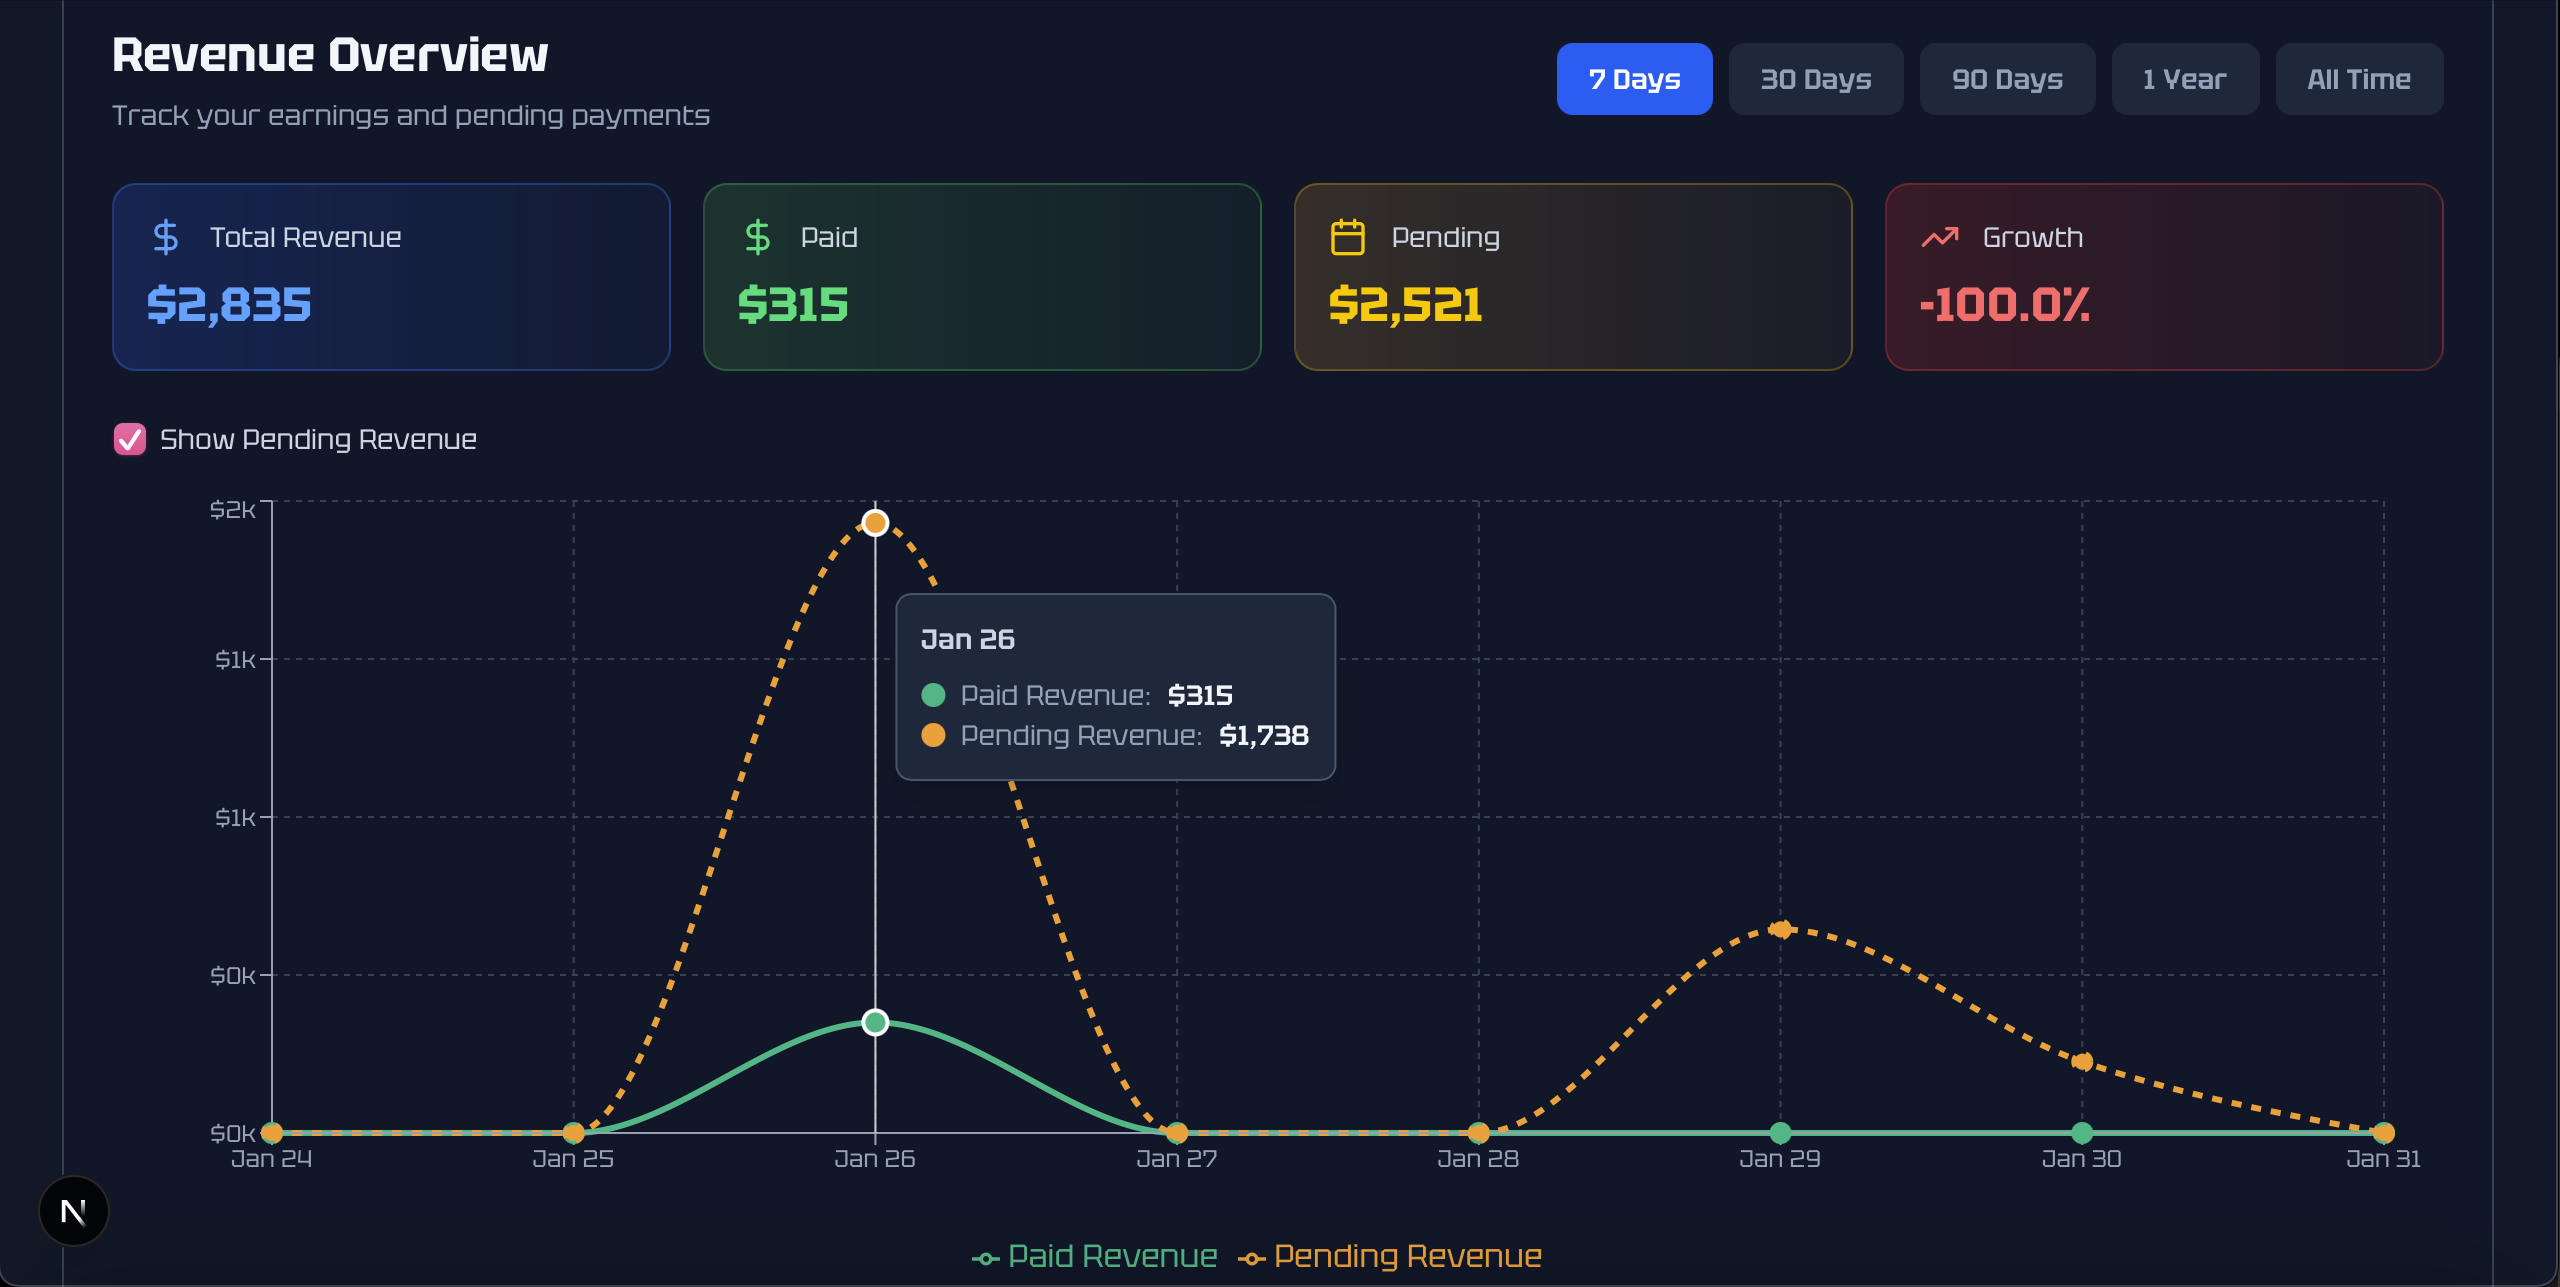This screenshot has width=2560, height=1287.
Task: Click the $2k y-axis label
Action: pyautogui.click(x=233, y=510)
